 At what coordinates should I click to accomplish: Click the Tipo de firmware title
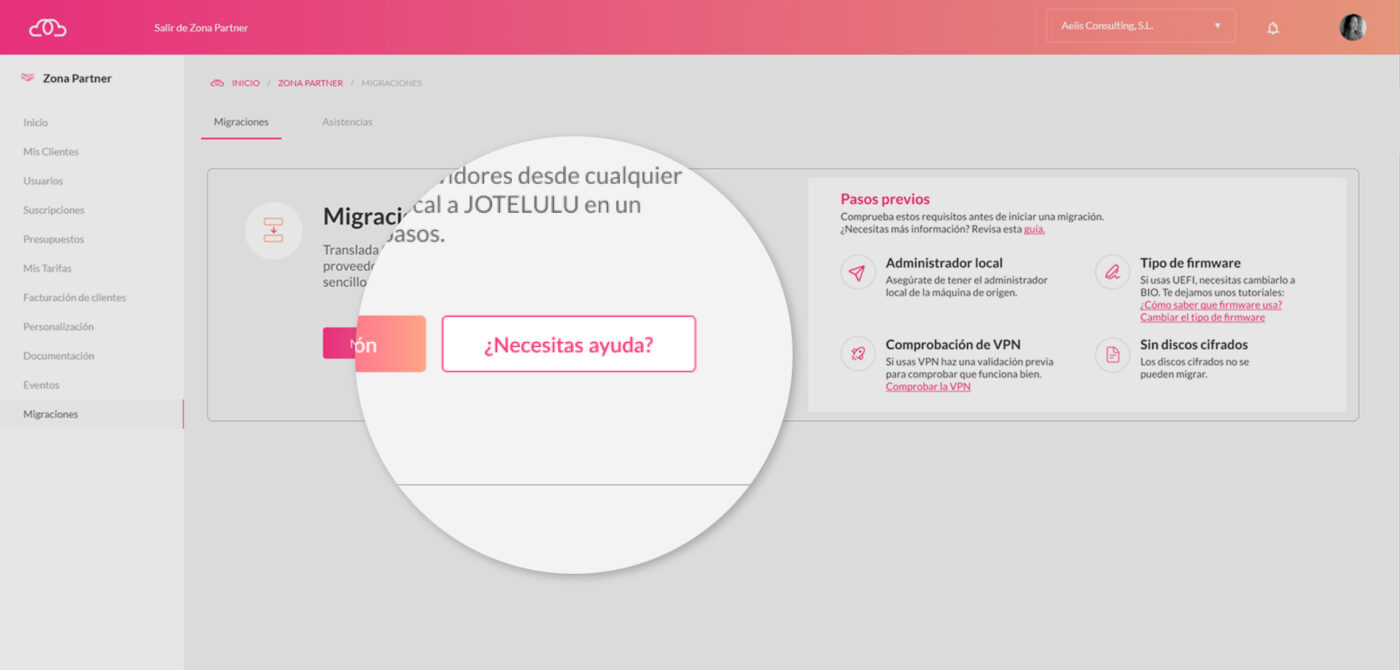pos(1190,263)
